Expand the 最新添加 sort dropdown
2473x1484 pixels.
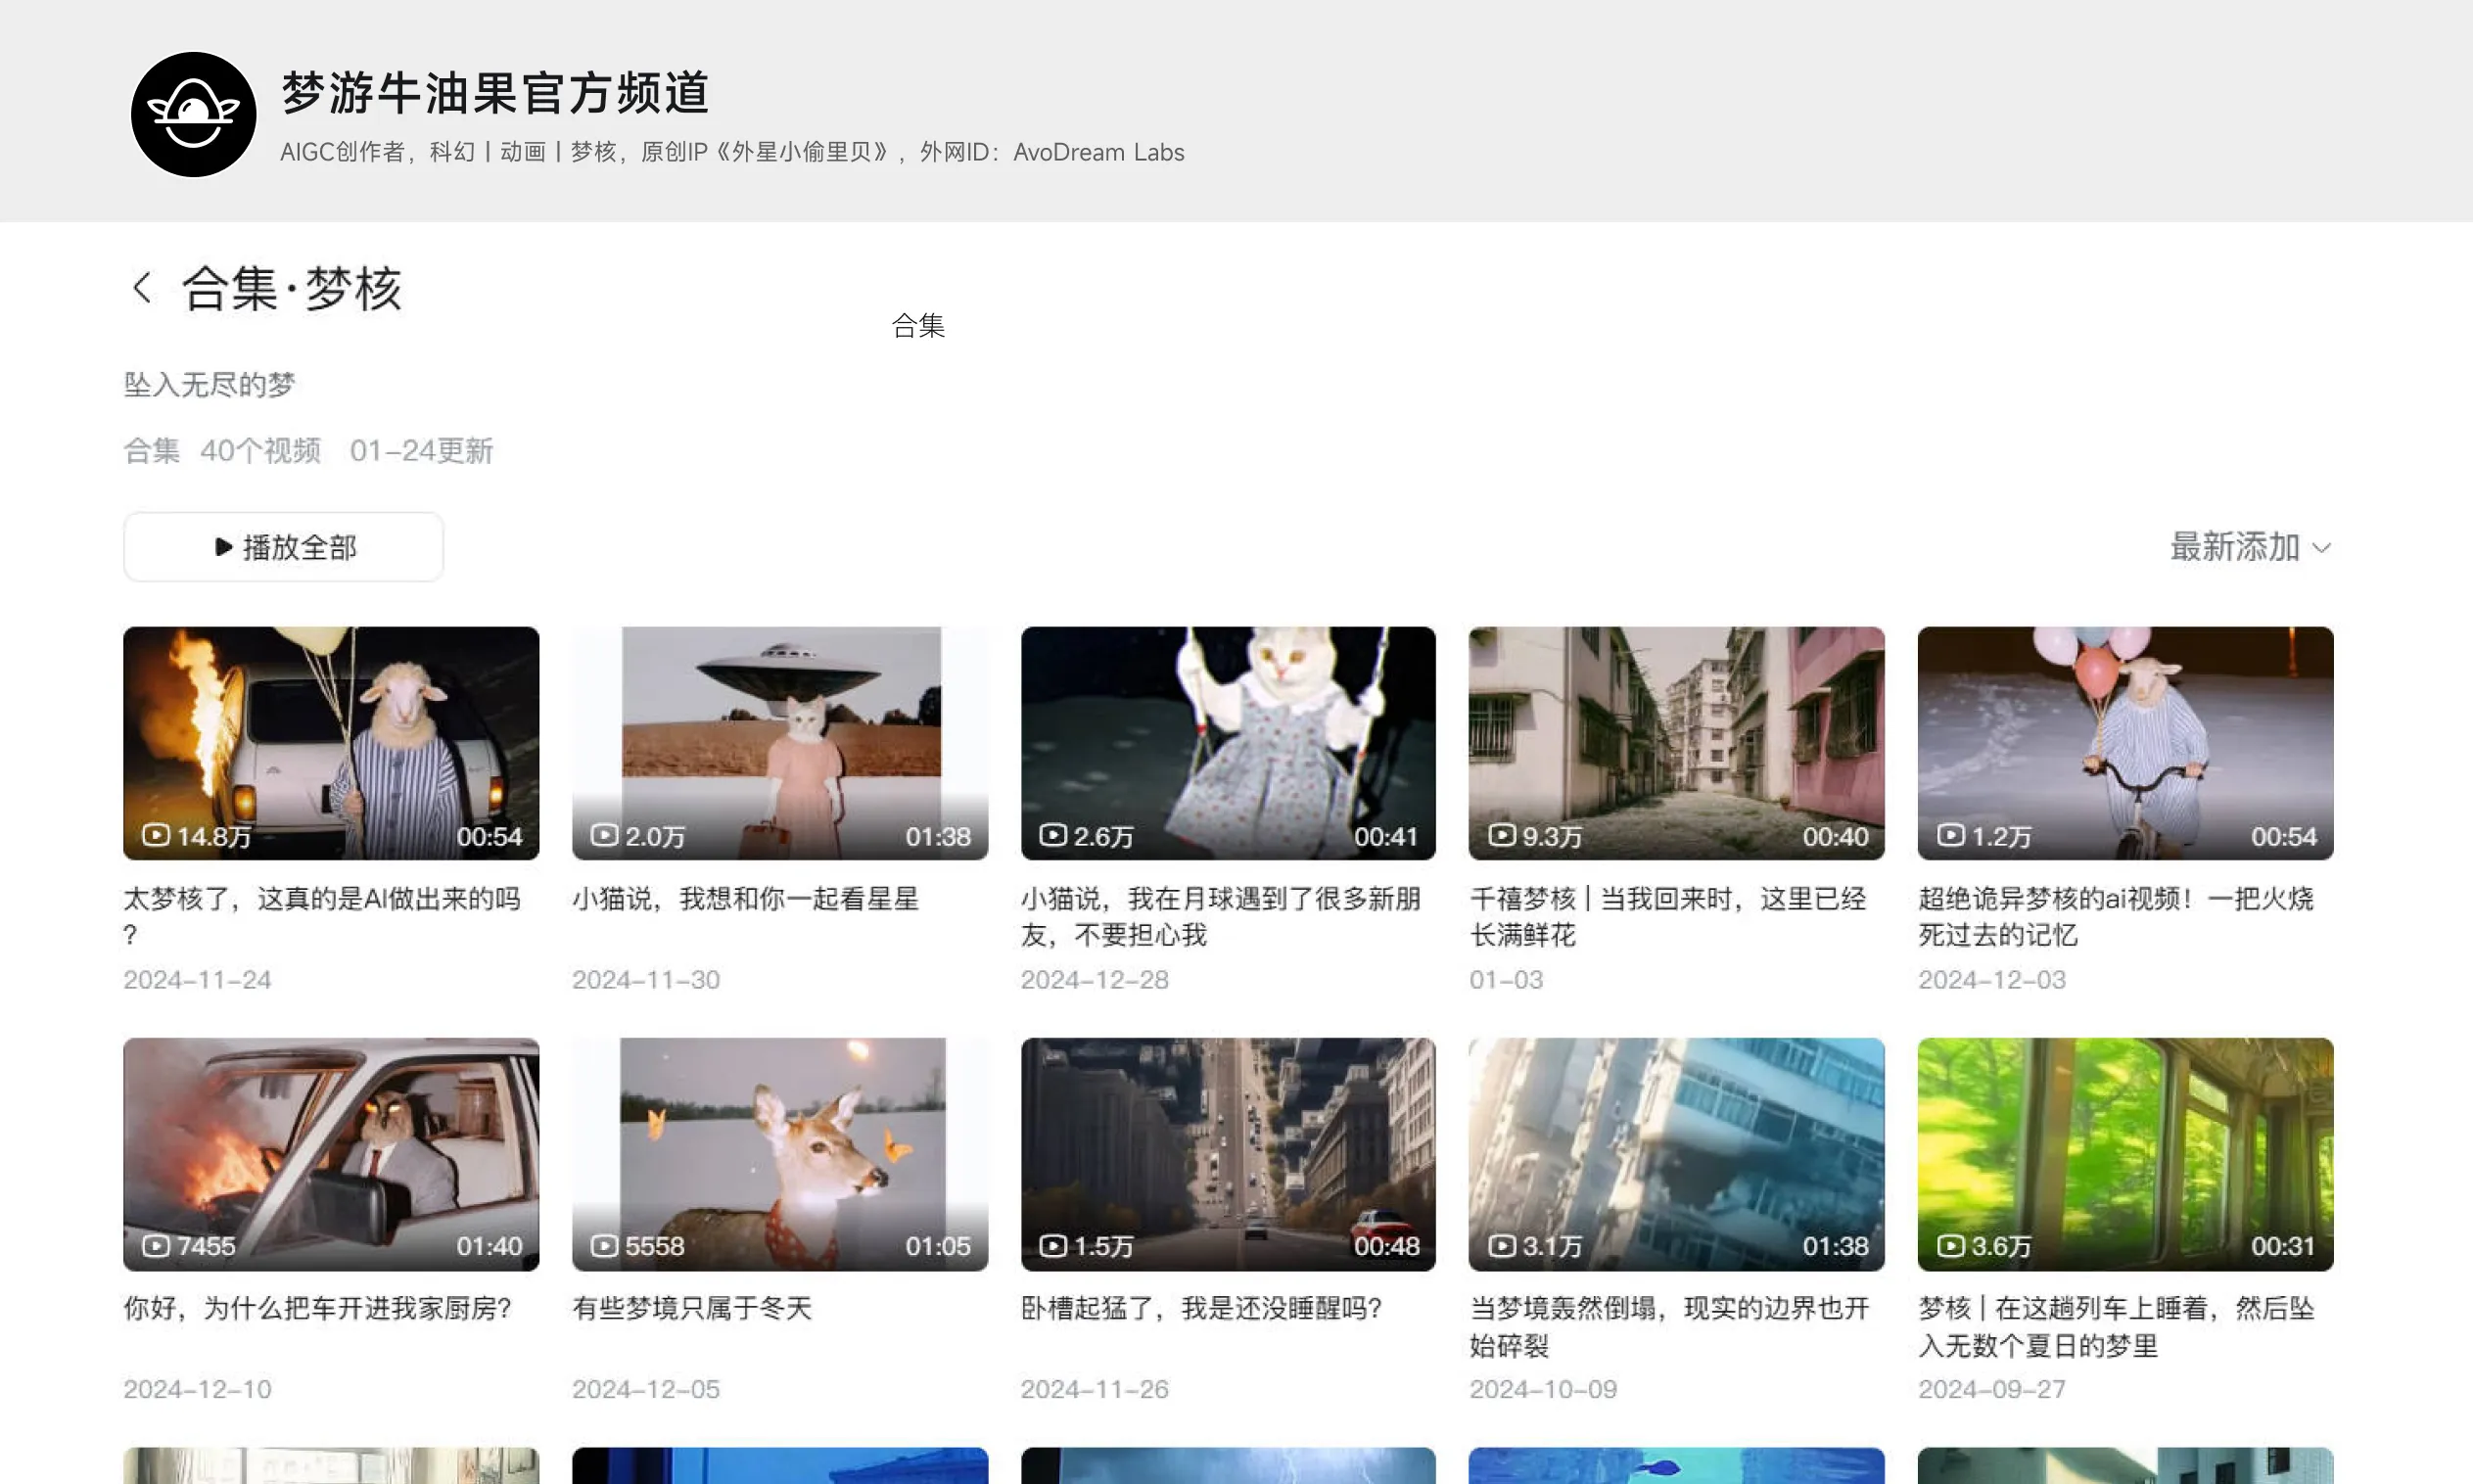[x=2249, y=547]
